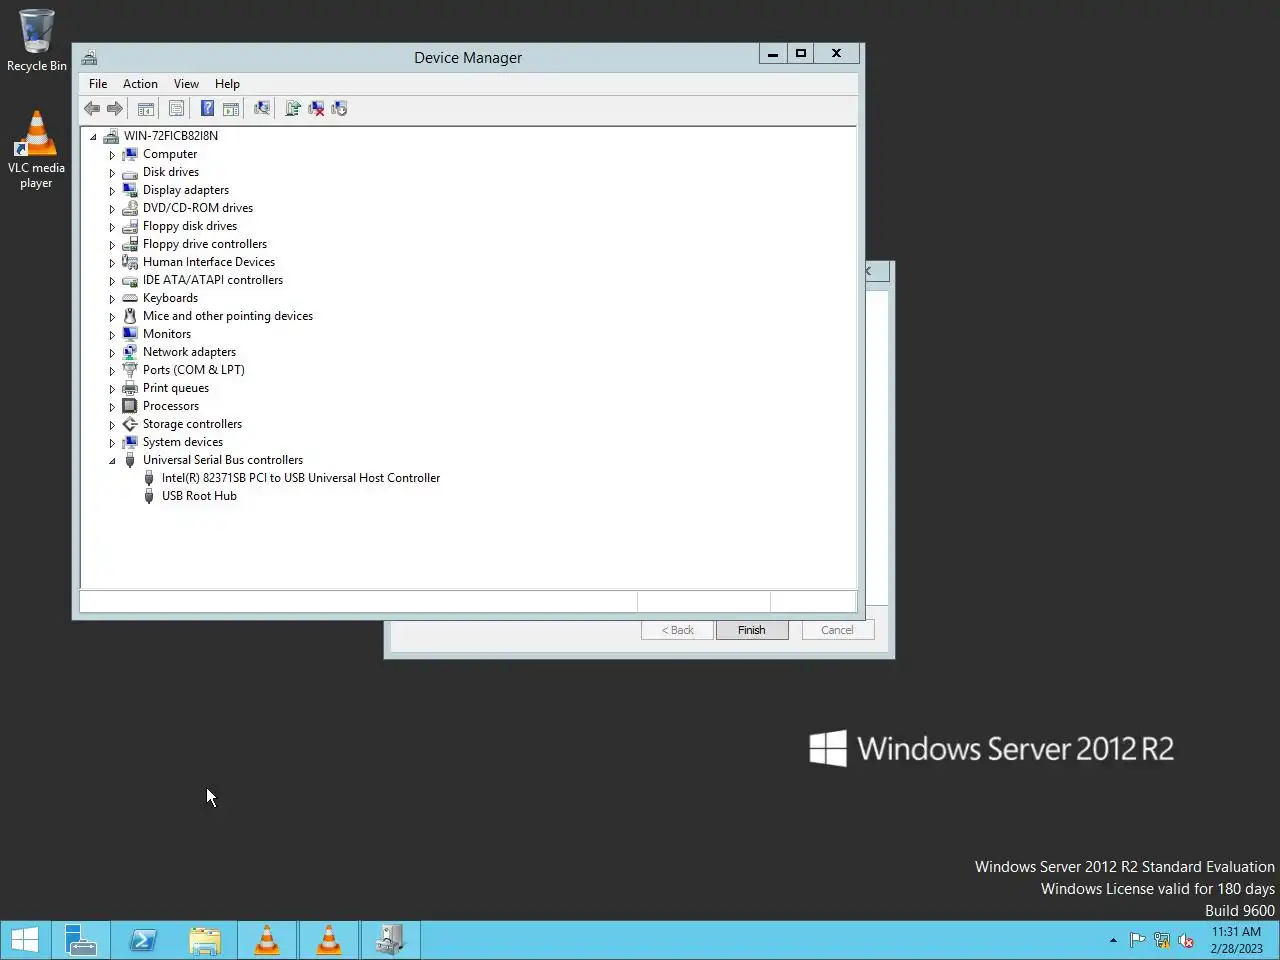This screenshot has height=960, width=1280.
Task: Launch Windows PowerShell from the taskbar
Action: (143, 940)
